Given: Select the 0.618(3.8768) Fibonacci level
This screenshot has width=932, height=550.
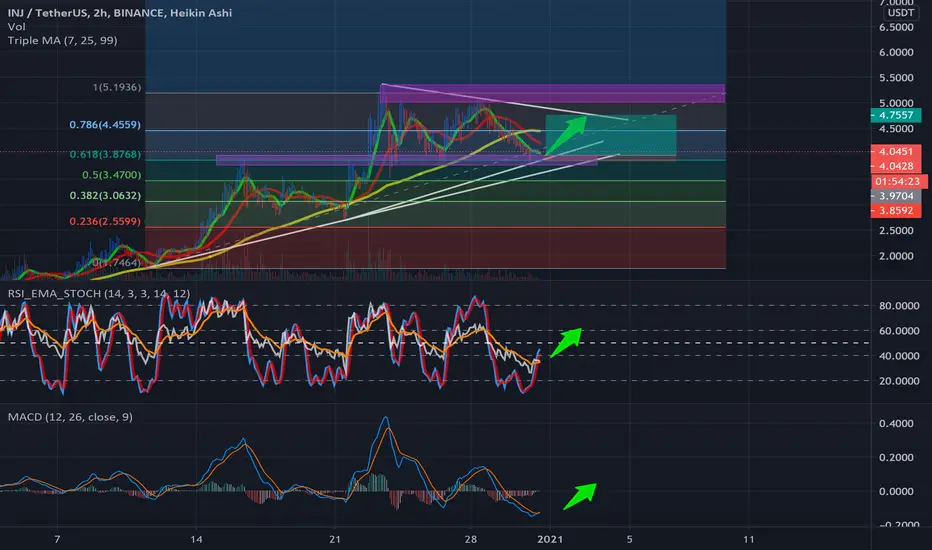Looking at the screenshot, I should 105,155.
